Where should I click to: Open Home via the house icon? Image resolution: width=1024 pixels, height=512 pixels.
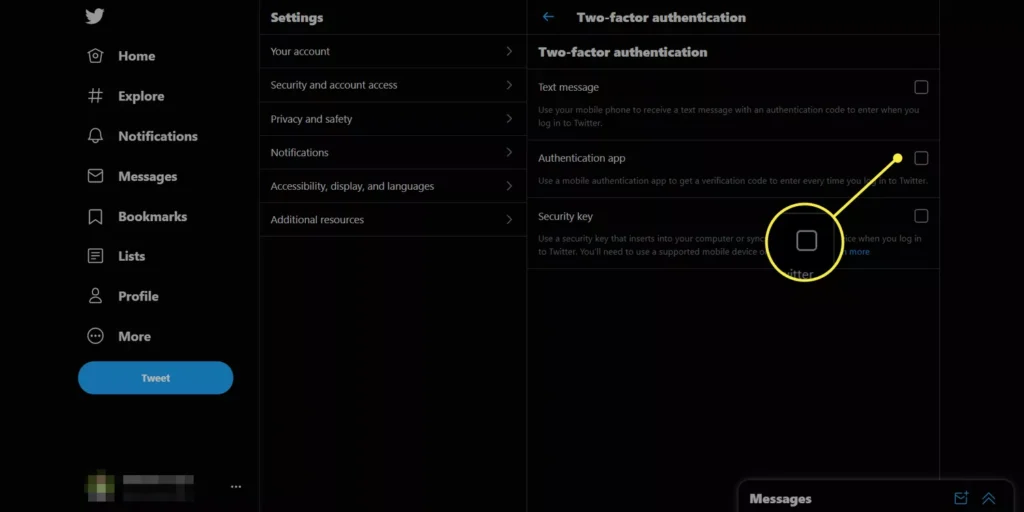pyautogui.click(x=96, y=56)
